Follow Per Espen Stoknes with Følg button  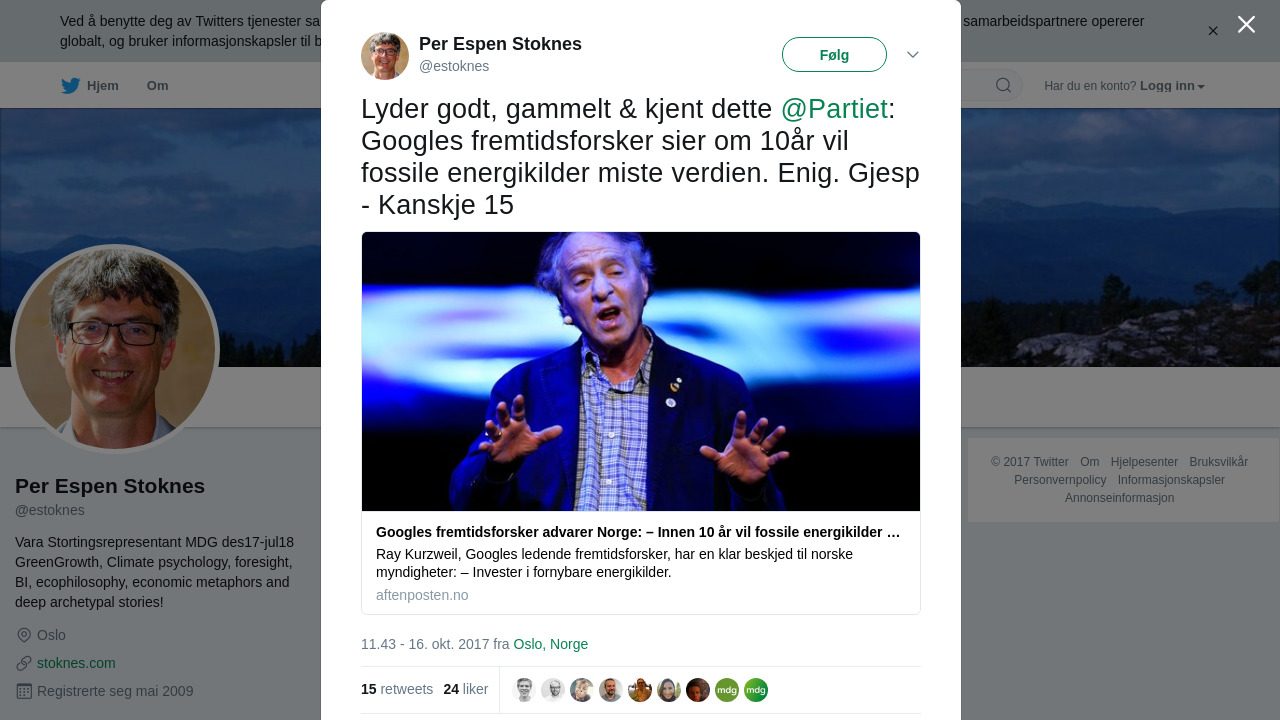click(x=834, y=55)
